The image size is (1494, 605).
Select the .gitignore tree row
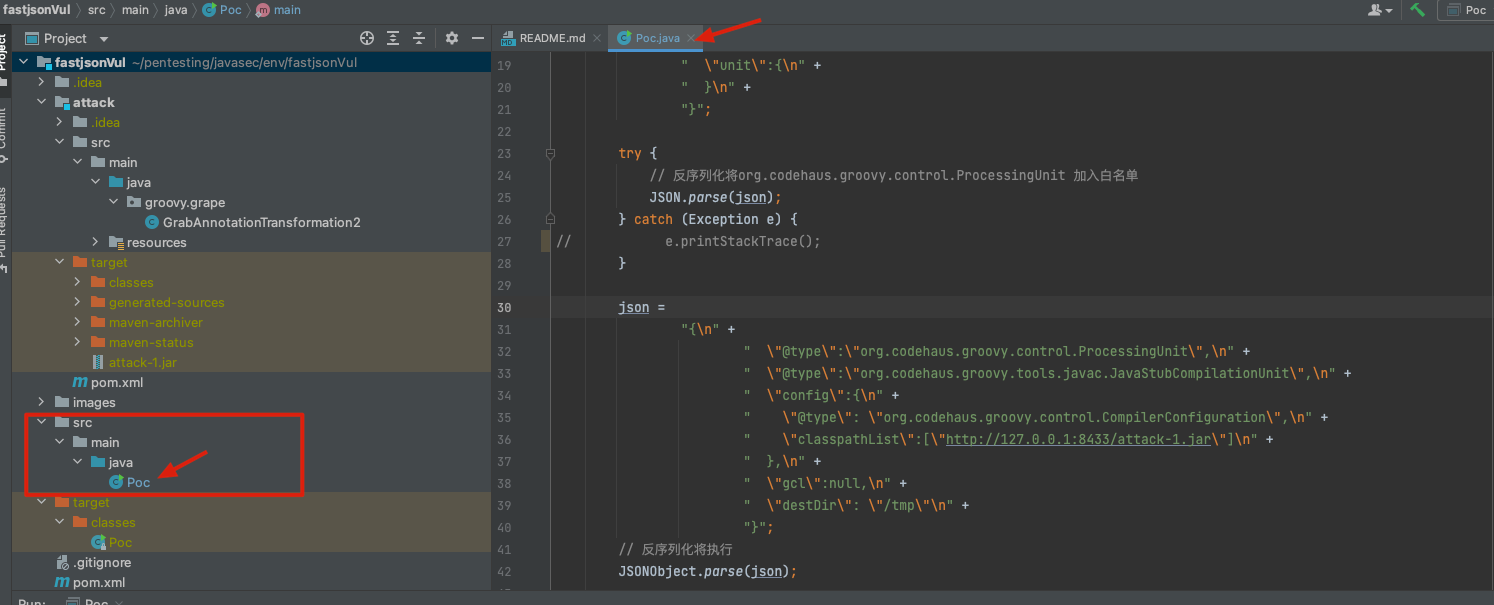[x=251, y=562]
